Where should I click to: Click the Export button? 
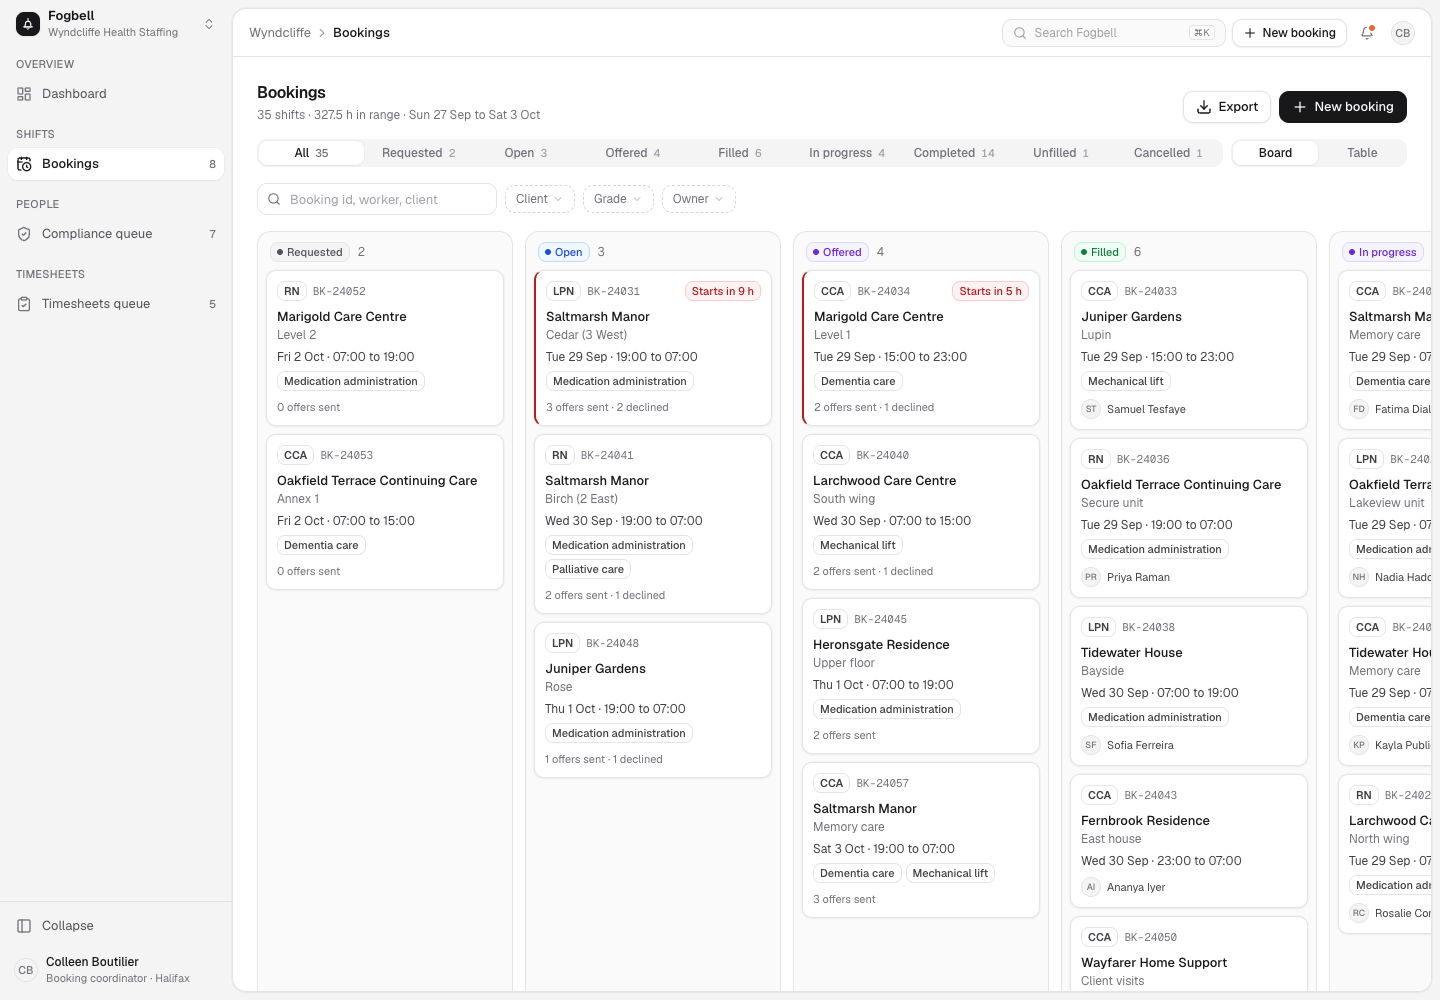[x=1227, y=107]
